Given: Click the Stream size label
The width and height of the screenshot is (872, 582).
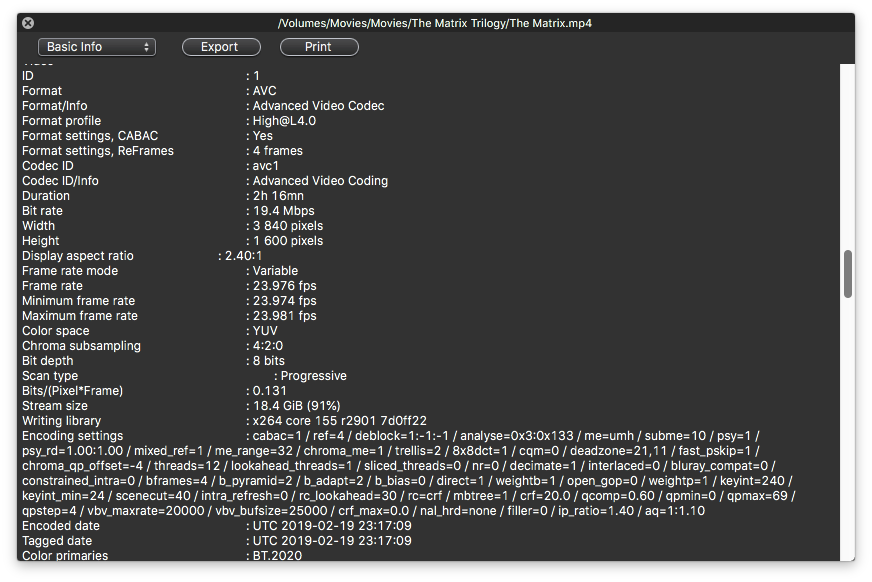Looking at the screenshot, I should [55, 406].
